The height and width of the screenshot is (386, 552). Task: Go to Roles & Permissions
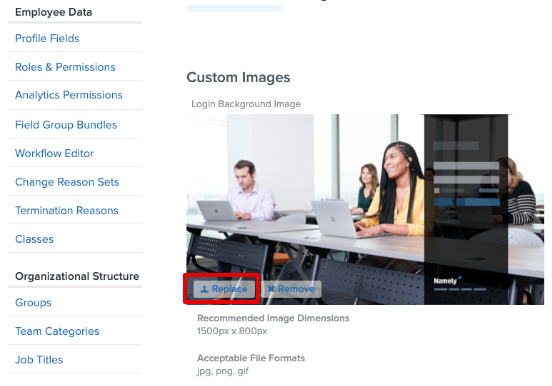[65, 67]
